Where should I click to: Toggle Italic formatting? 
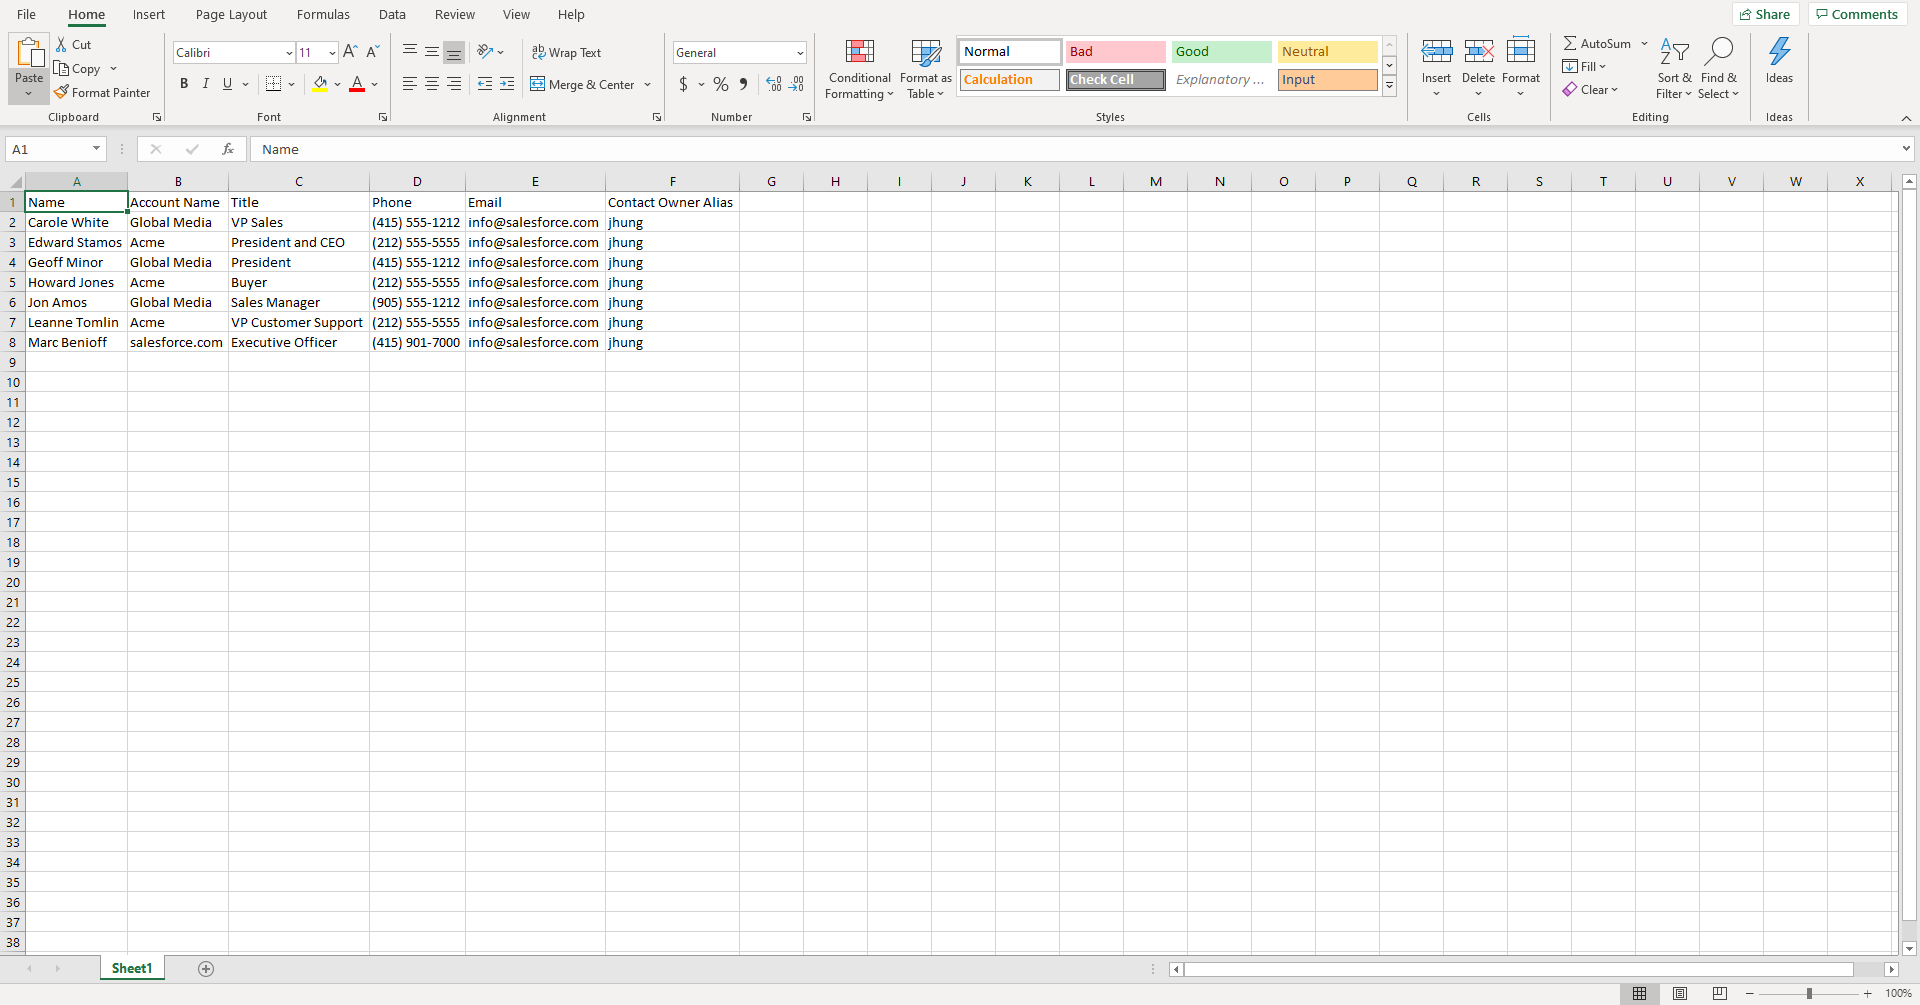(206, 84)
